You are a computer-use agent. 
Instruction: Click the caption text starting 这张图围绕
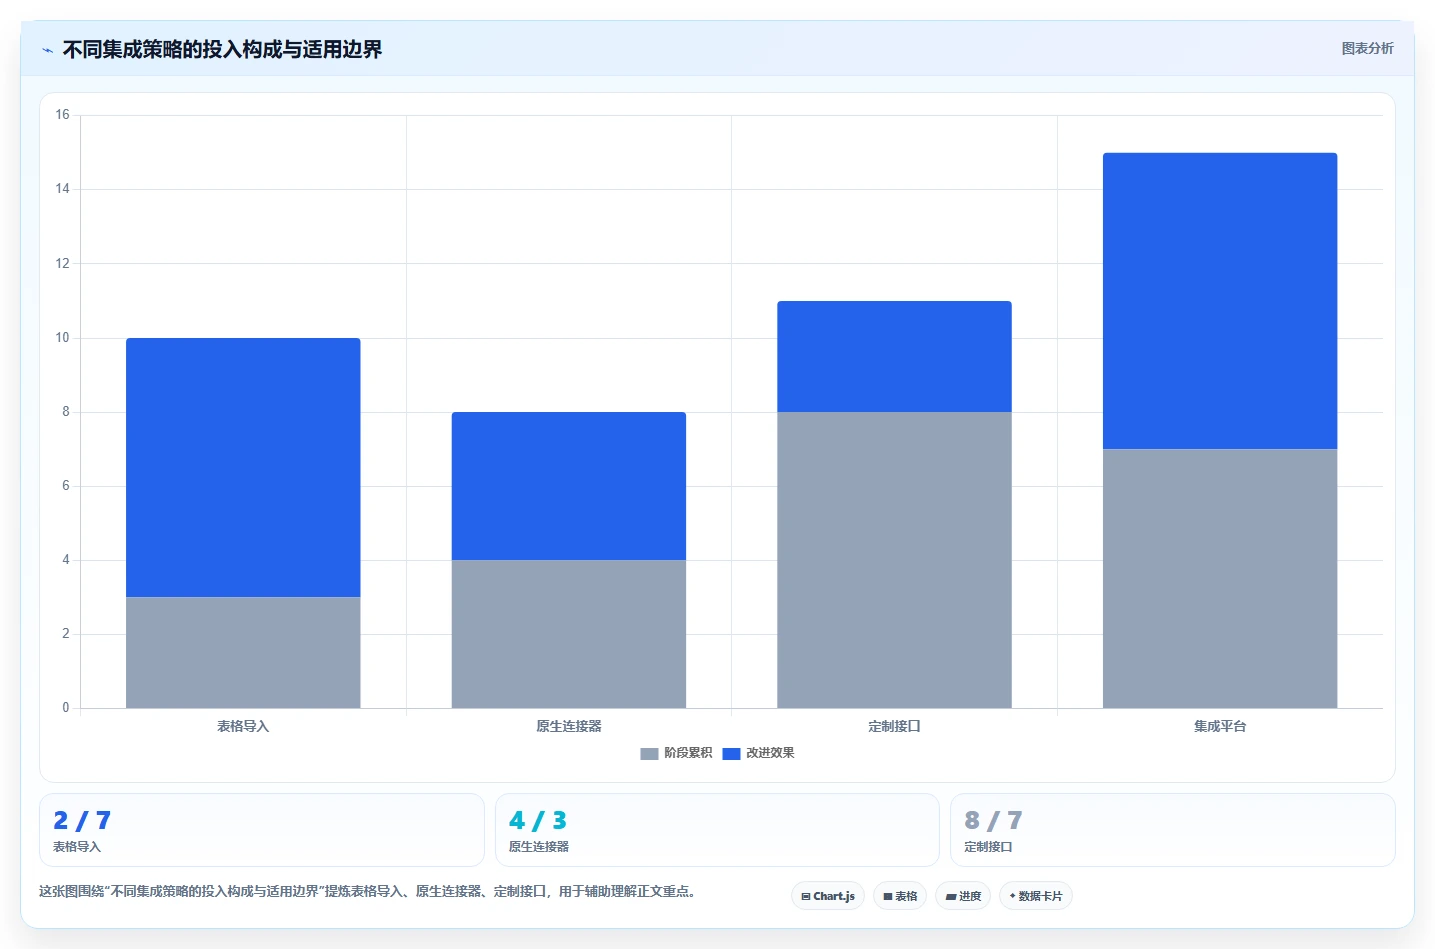[367, 891]
